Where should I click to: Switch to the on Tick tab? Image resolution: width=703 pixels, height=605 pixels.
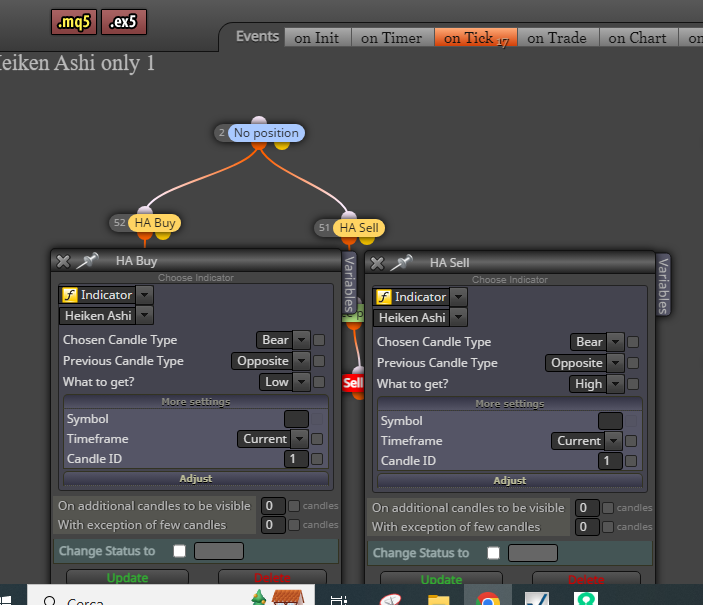point(476,38)
